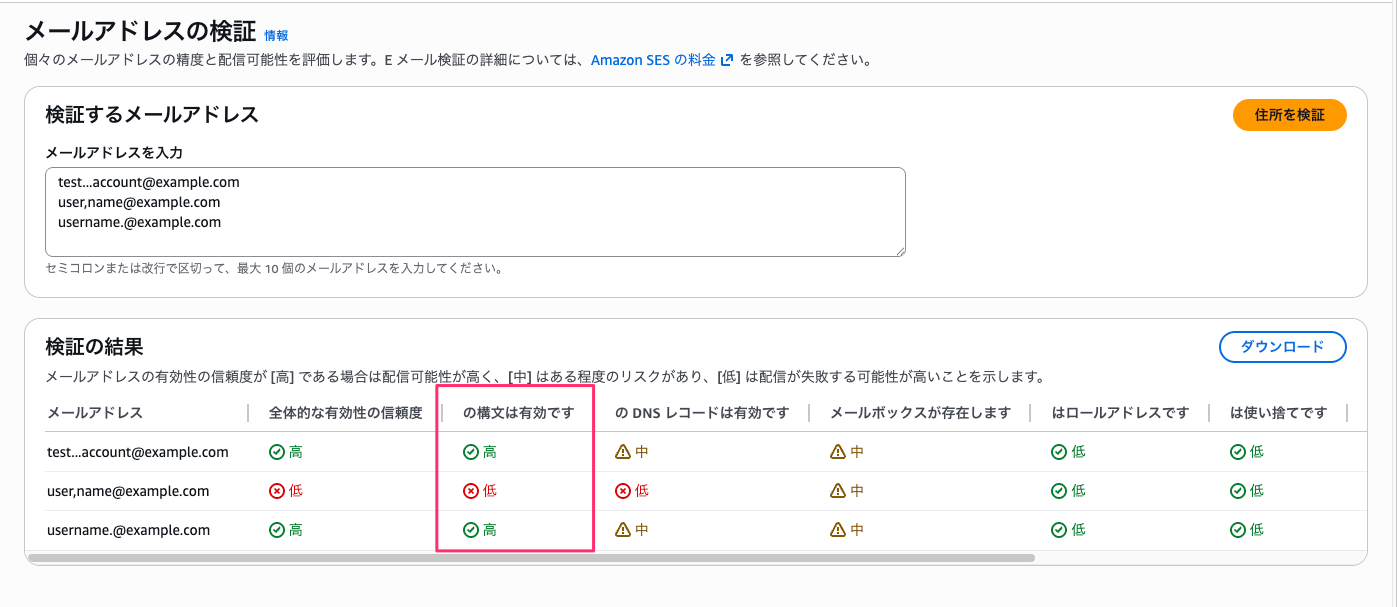Click green check in username. syntax column
This screenshot has height=607, width=1397.
click(x=471, y=530)
